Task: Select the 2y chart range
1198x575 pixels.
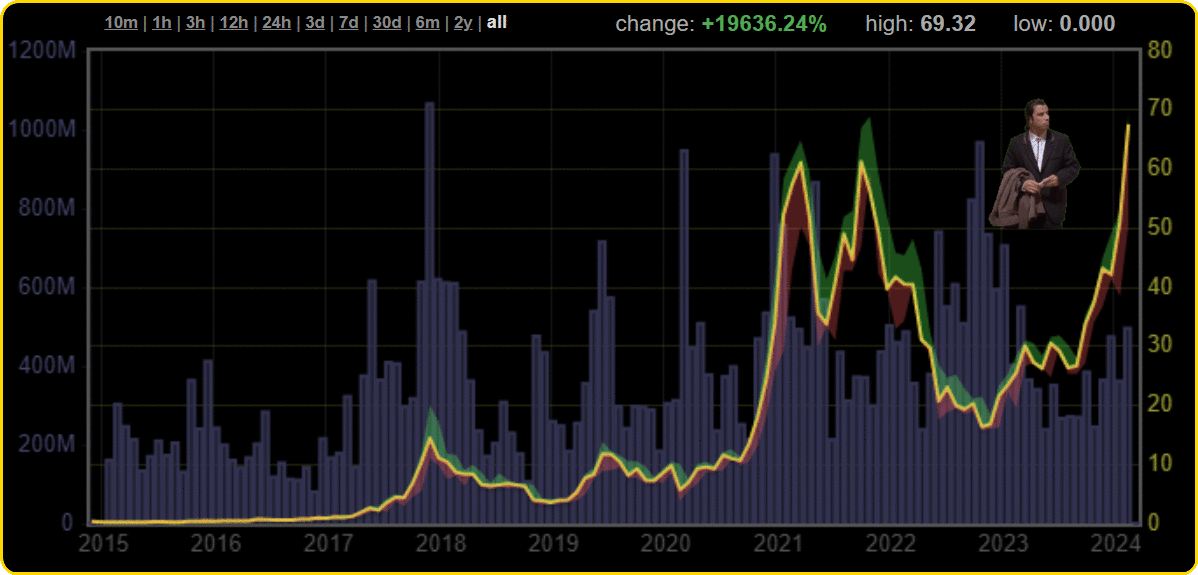Action: click(x=463, y=22)
